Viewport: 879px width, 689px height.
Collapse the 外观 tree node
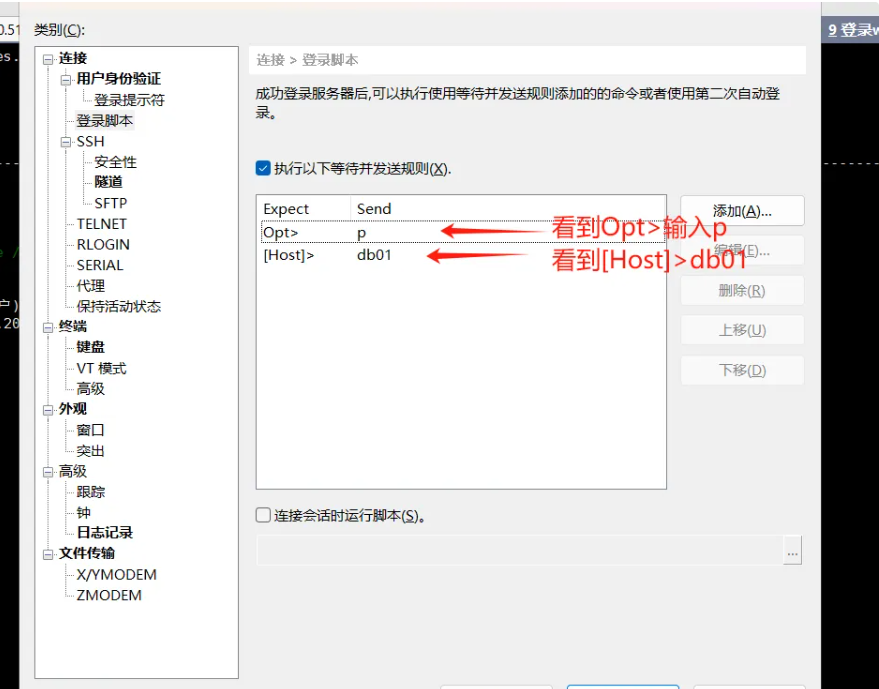click(x=48, y=410)
